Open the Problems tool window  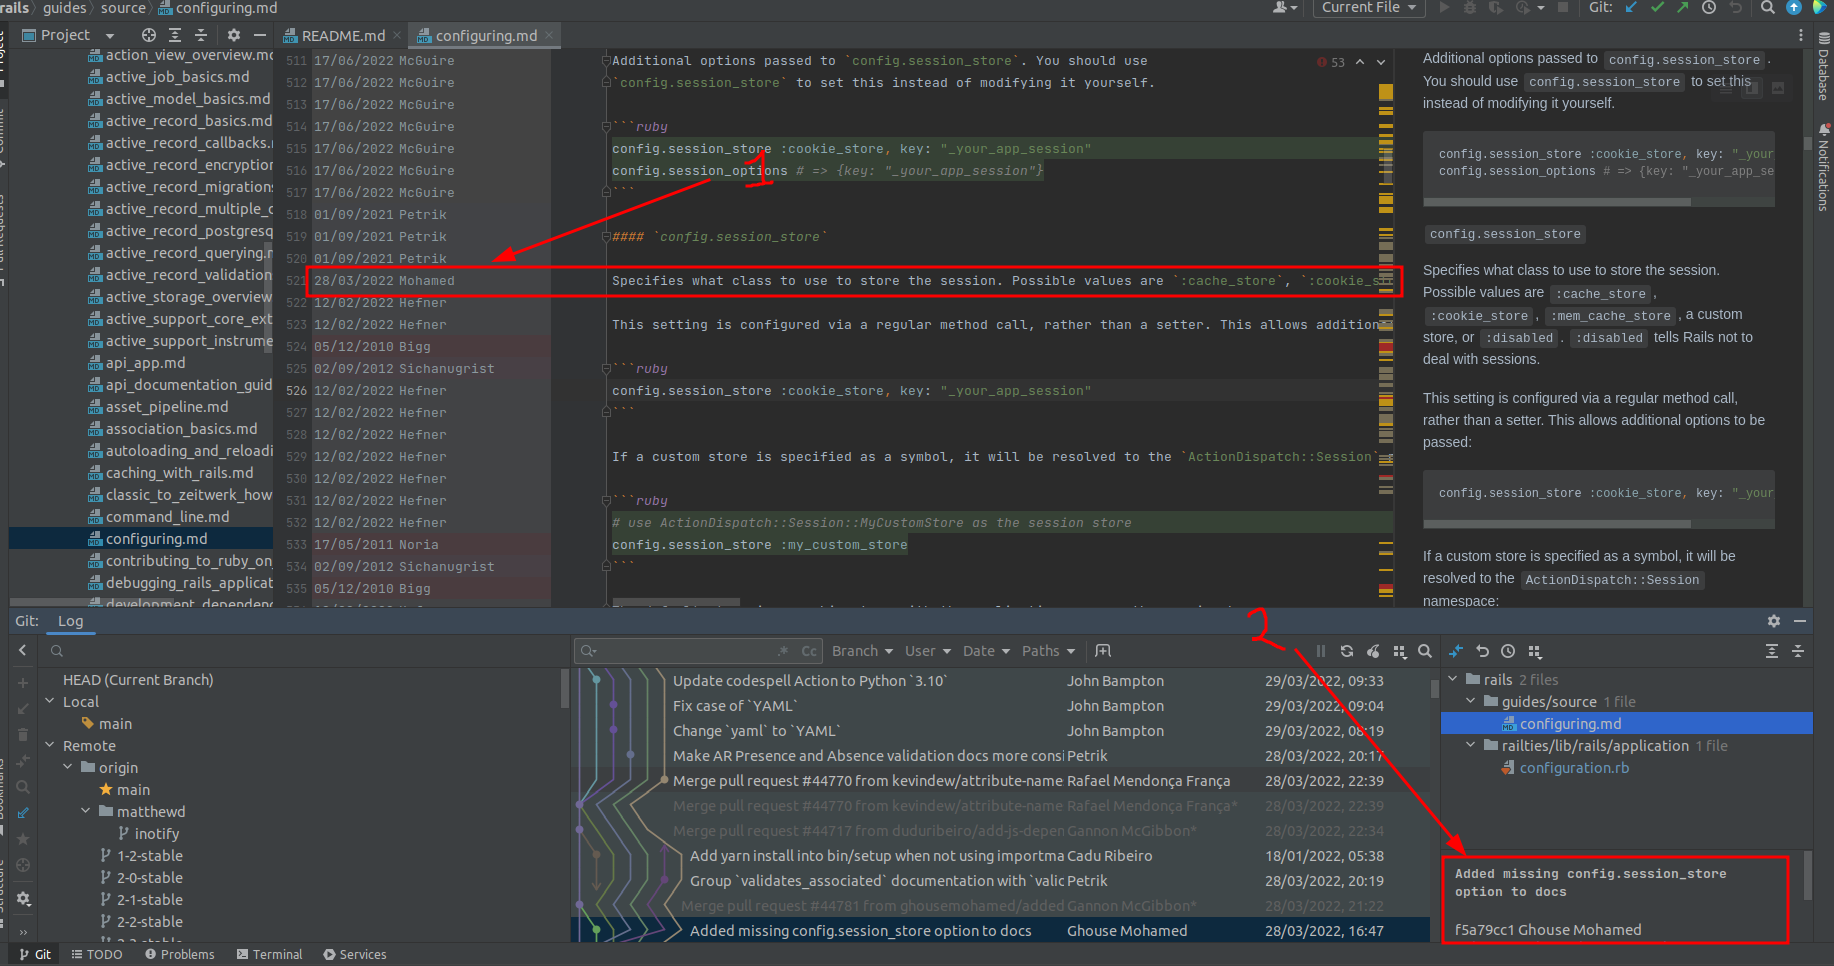[180, 954]
